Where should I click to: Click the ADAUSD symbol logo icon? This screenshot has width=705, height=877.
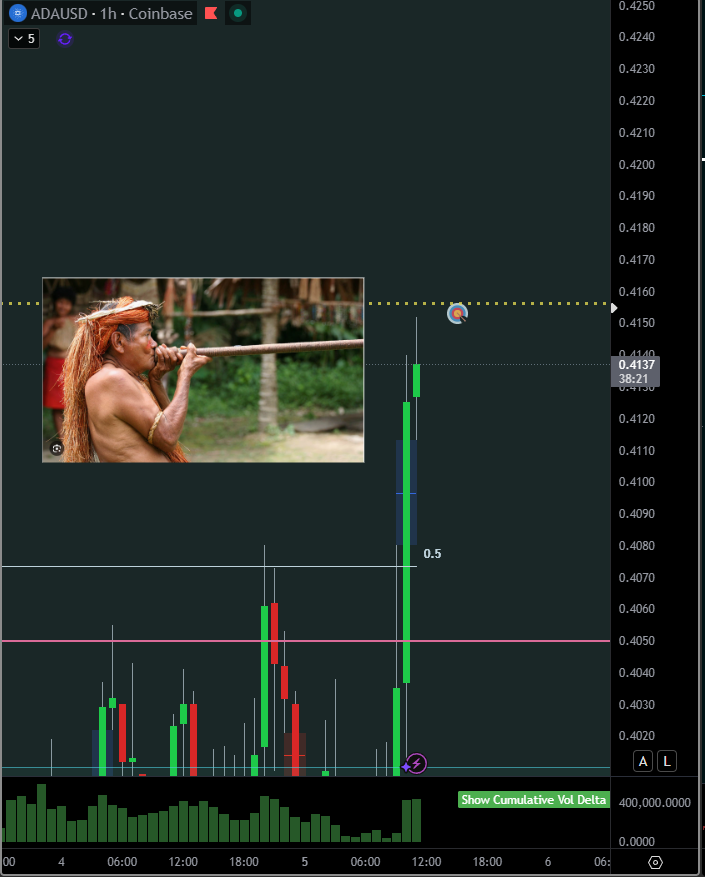17,13
